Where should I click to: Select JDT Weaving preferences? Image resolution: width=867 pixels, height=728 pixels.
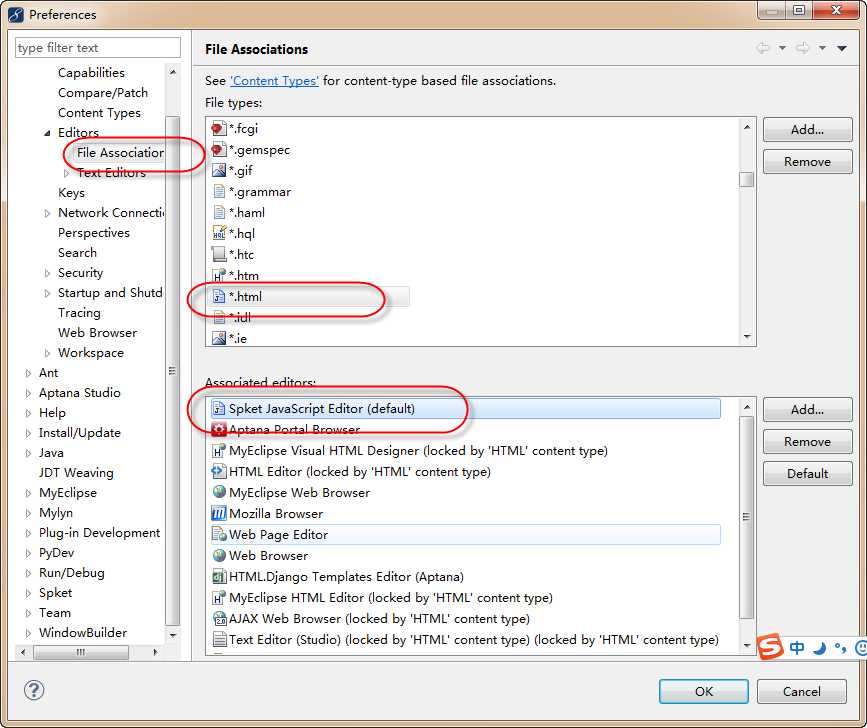(76, 473)
